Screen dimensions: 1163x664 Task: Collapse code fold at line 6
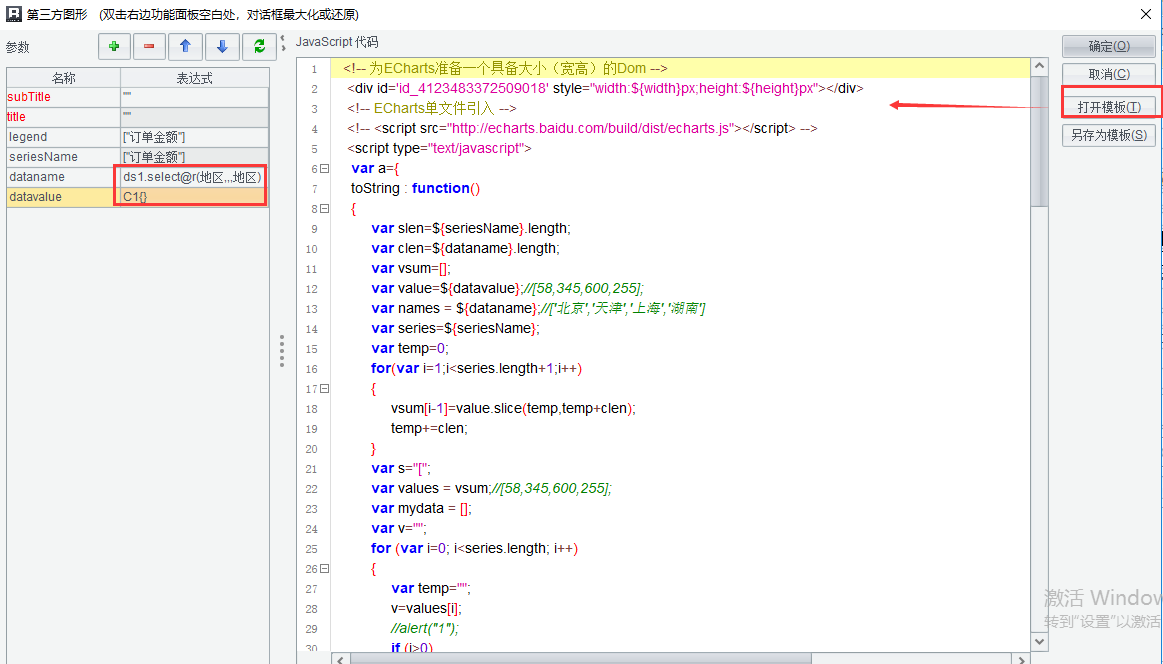tap(324, 169)
